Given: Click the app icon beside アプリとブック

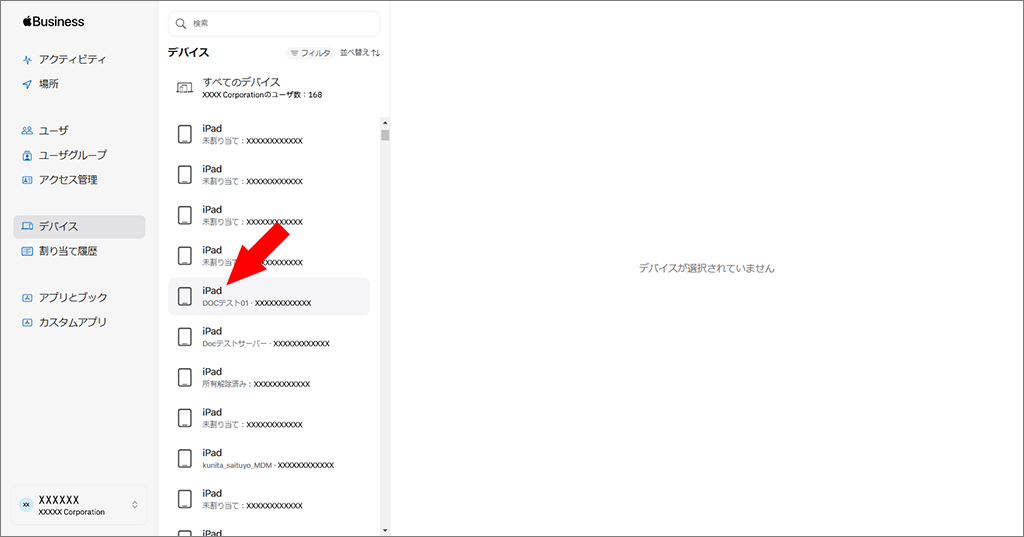Looking at the screenshot, I should pos(27,298).
